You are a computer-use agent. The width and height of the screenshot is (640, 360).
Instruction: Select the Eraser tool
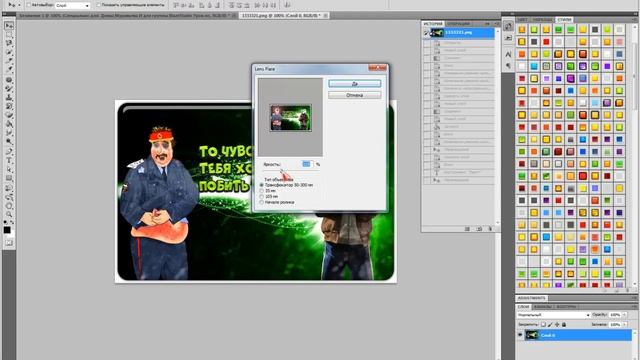click(9, 115)
